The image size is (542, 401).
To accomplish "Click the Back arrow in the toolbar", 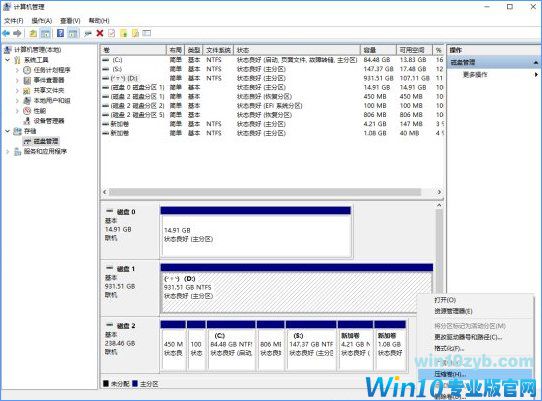I will (x=6, y=34).
